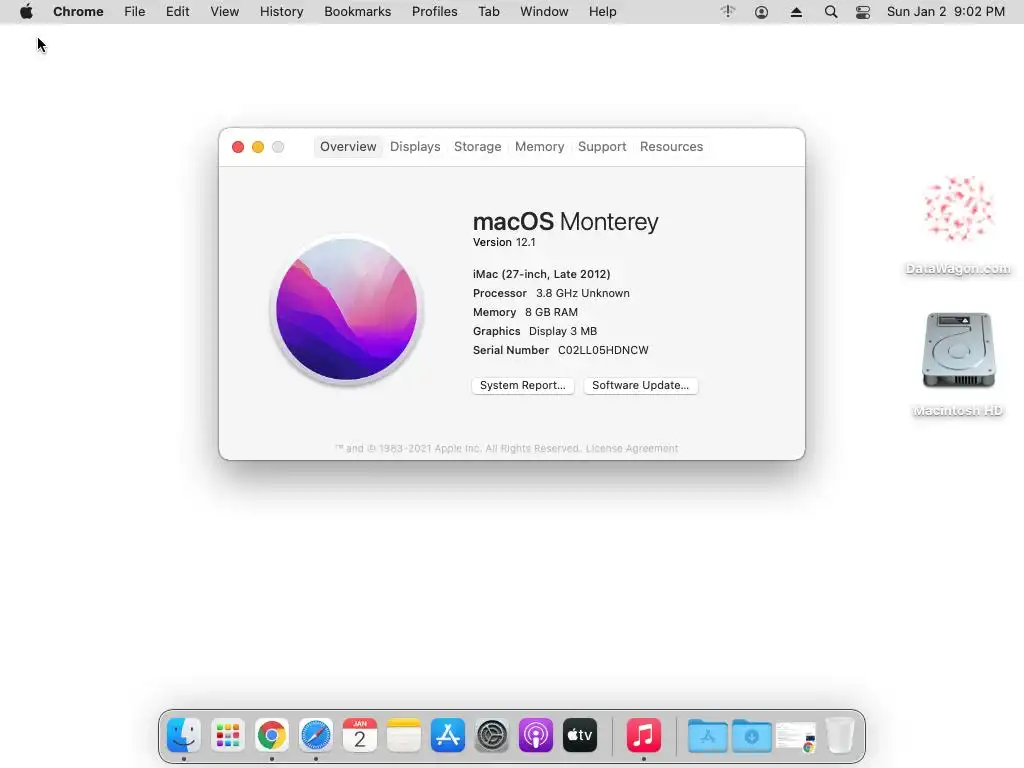Close the About This Mac window
The width and height of the screenshot is (1024, 768).
click(238, 147)
